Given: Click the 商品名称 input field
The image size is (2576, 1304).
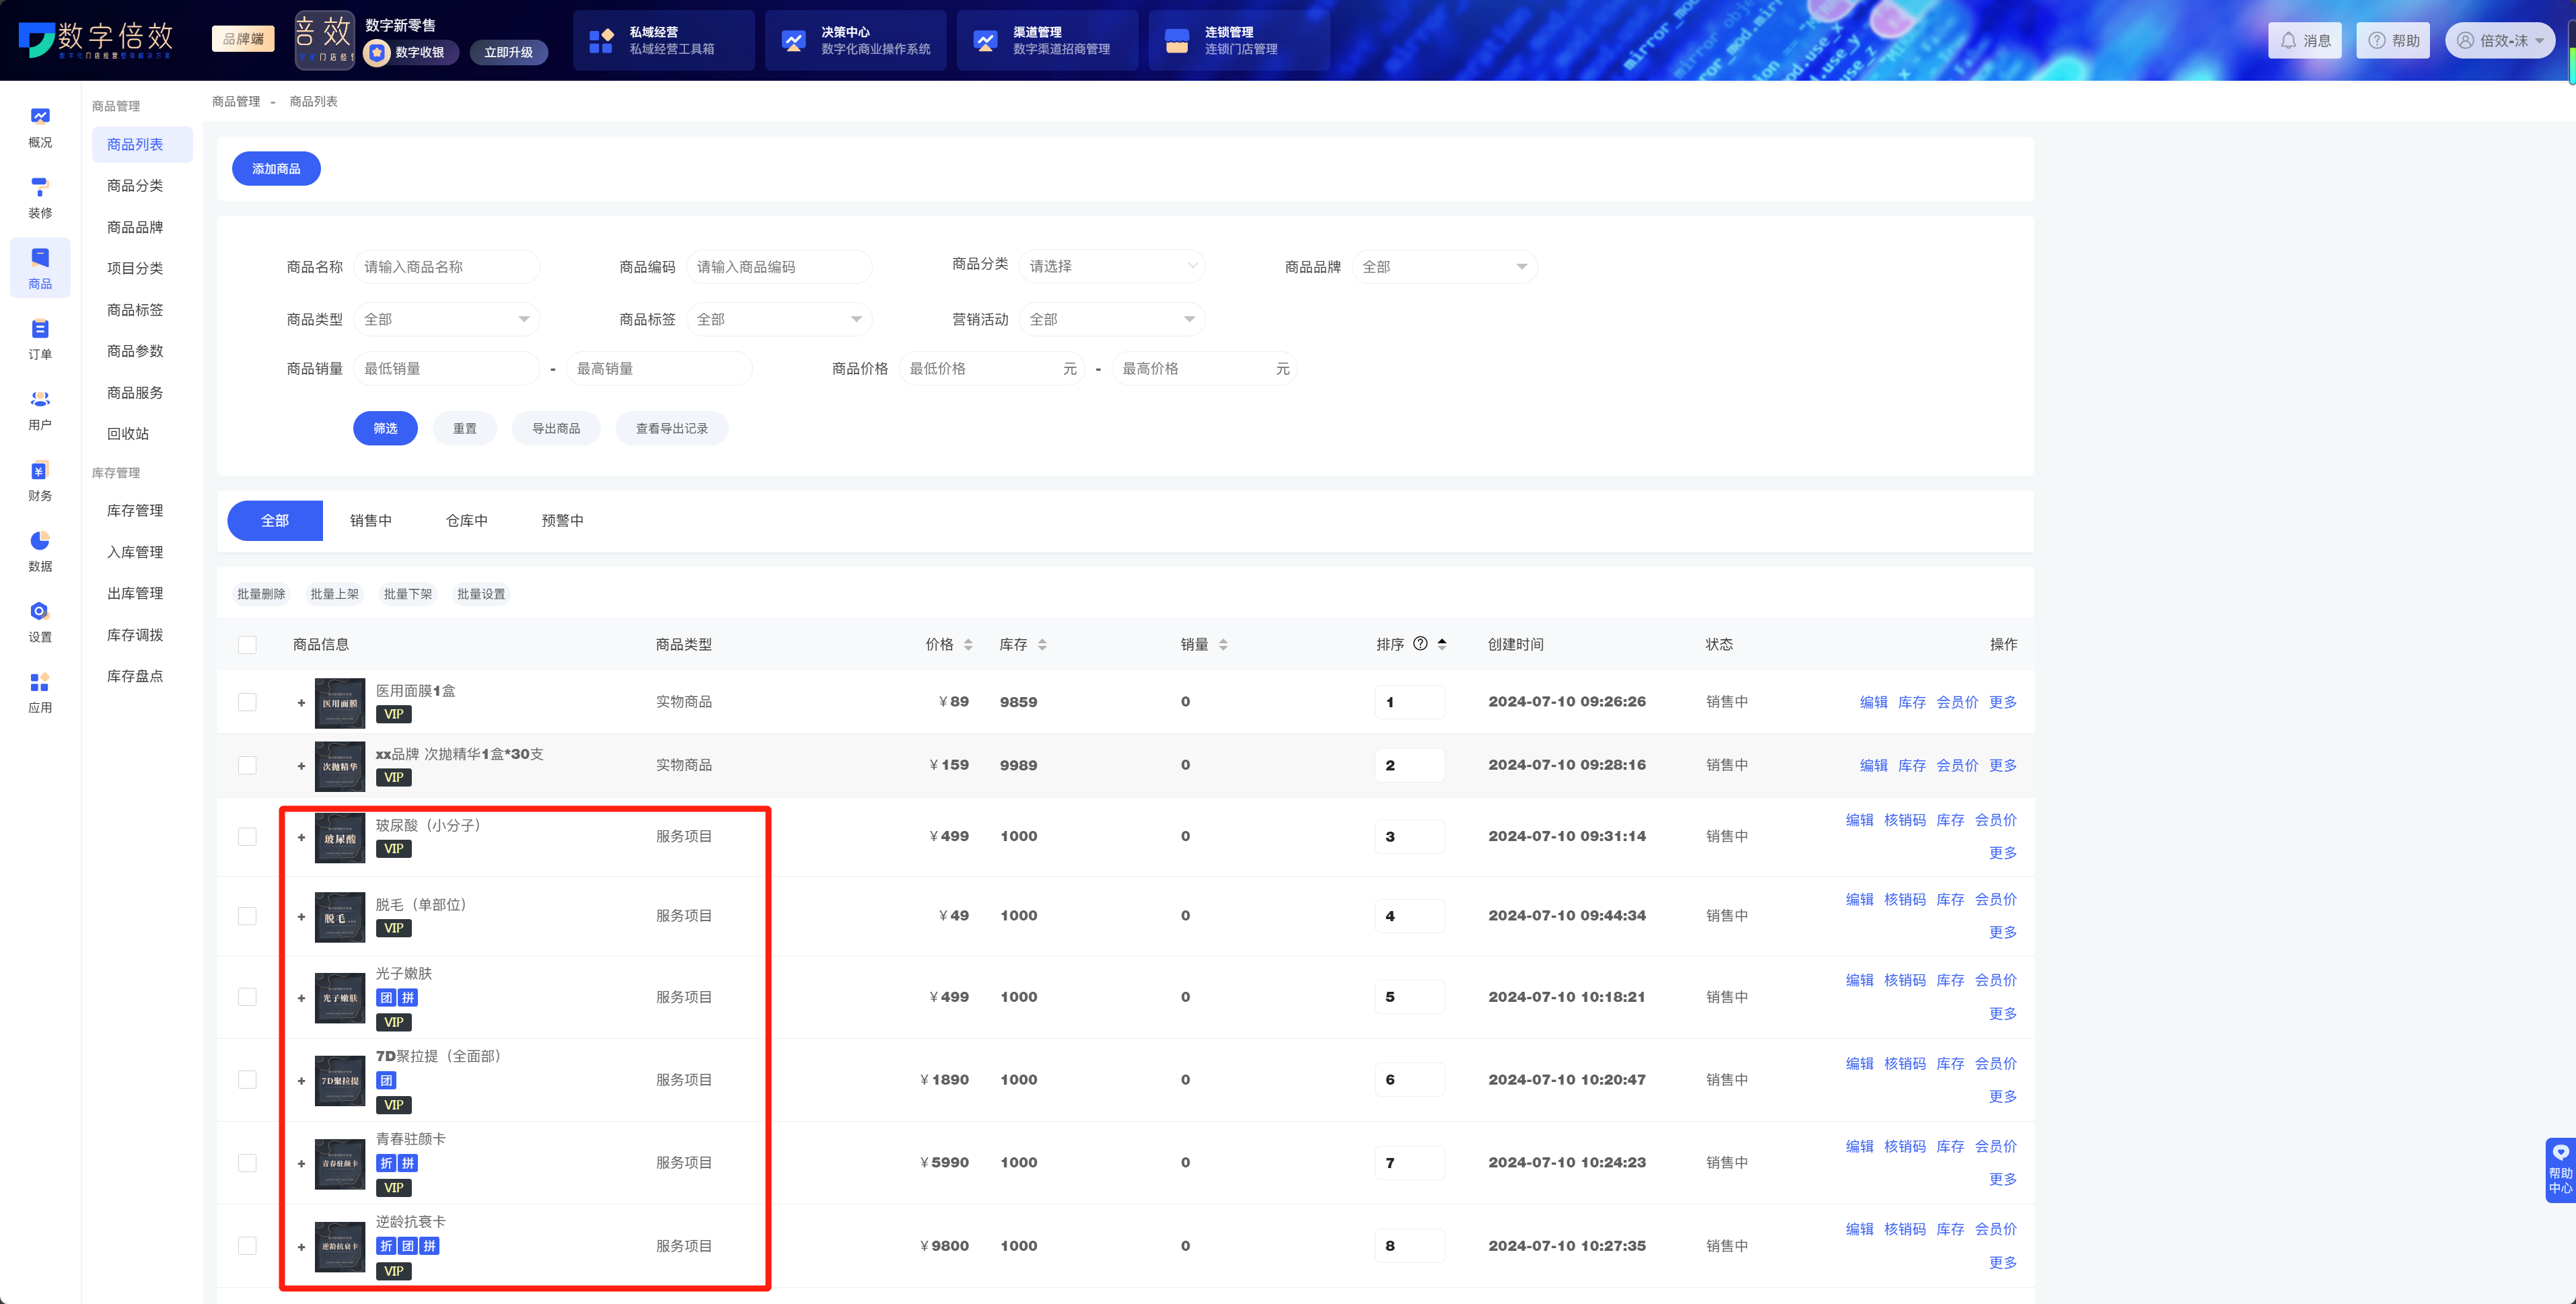Looking at the screenshot, I should (x=446, y=267).
